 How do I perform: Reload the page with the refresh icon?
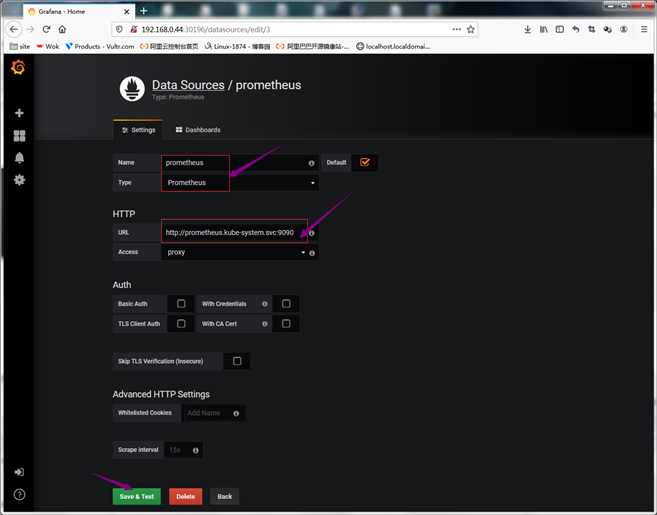point(47,29)
